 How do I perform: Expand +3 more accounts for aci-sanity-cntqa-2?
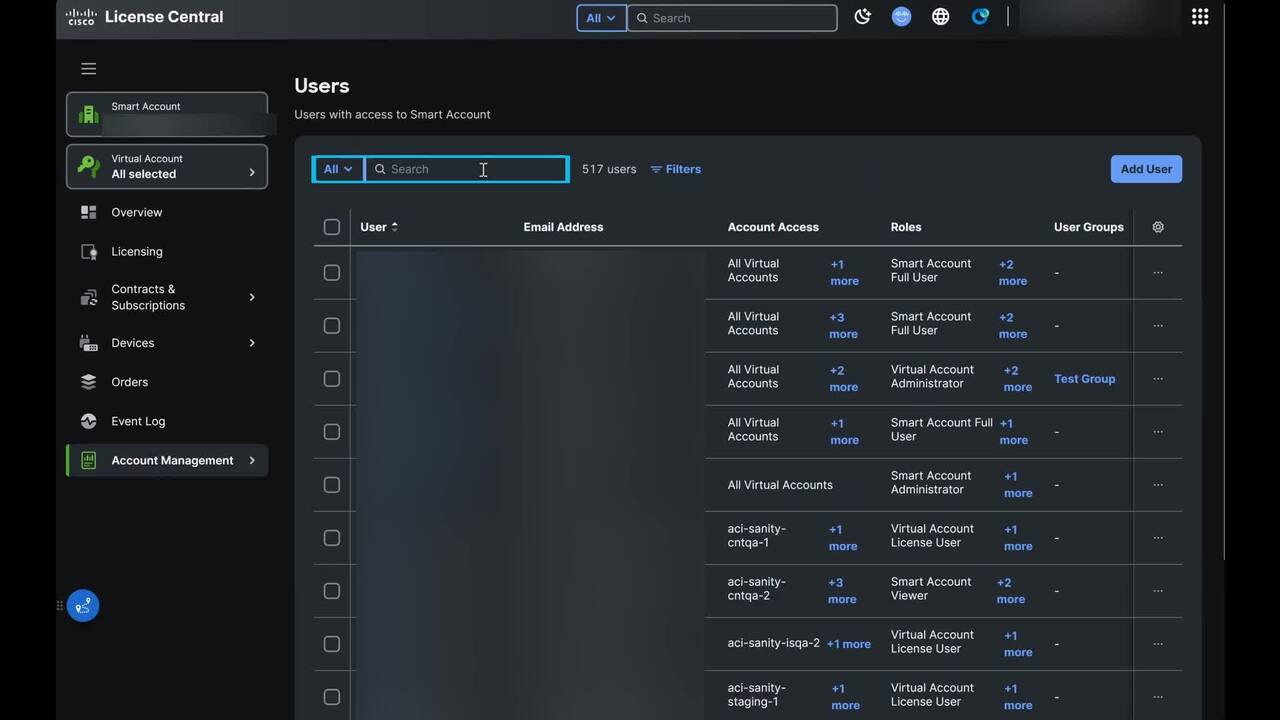click(842, 591)
